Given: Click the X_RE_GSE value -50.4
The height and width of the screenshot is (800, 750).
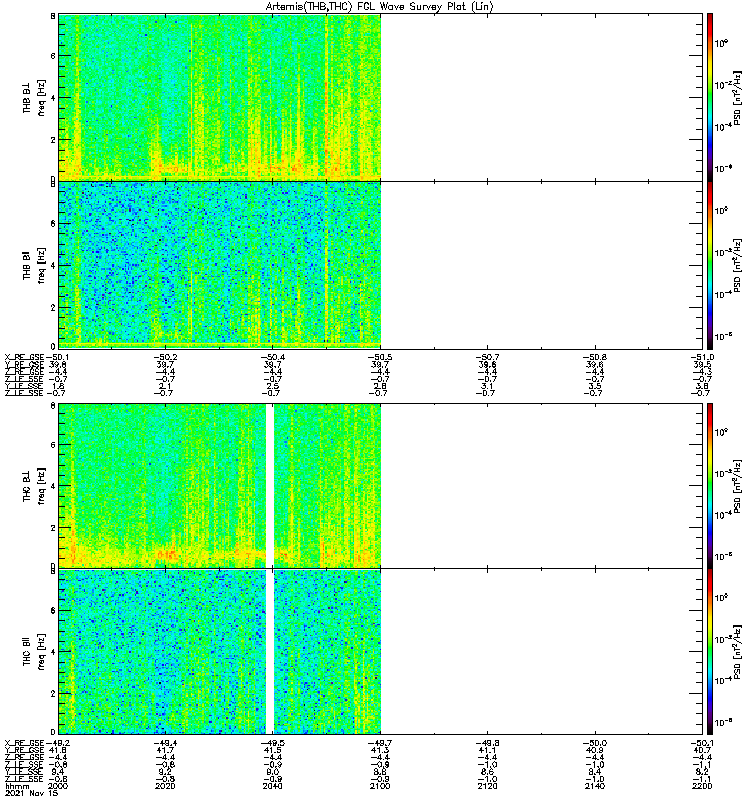Looking at the screenshot, I should [273, 357].
